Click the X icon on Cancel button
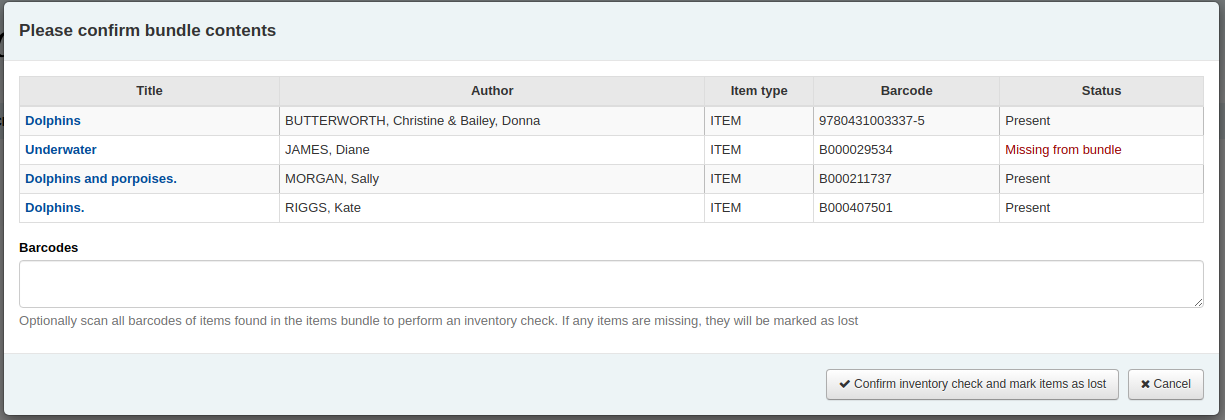 click(x=1145, y=384)
